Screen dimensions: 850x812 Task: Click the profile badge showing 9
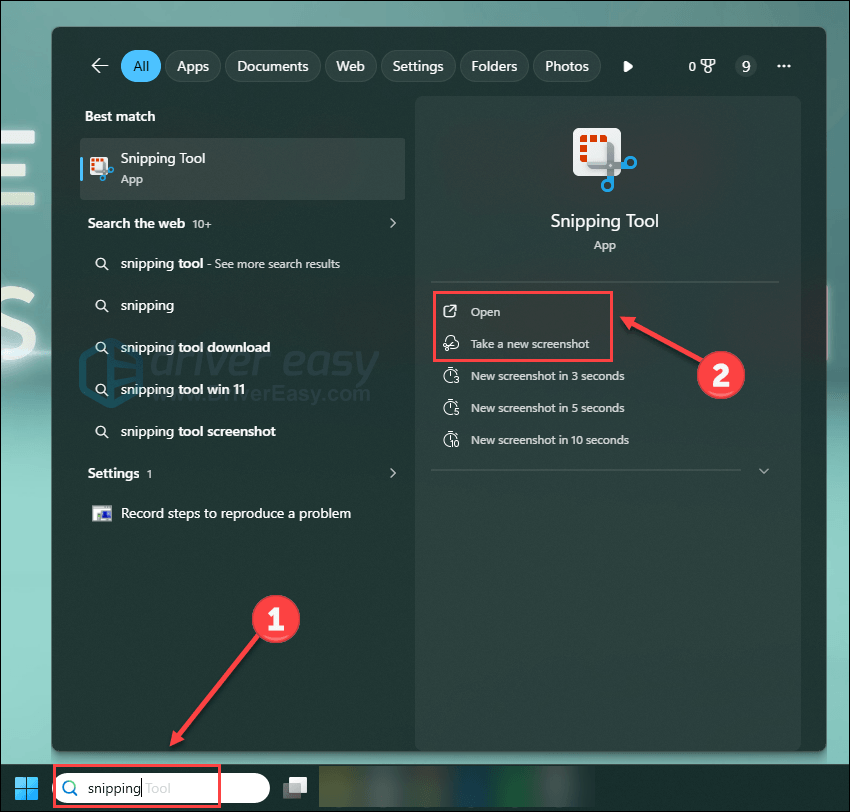coord(745,66)
